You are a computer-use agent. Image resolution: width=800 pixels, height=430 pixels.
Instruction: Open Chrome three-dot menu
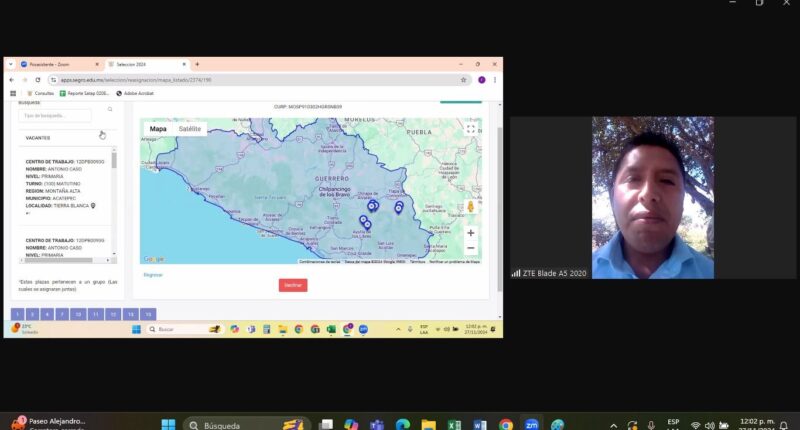tap(494, 80)
